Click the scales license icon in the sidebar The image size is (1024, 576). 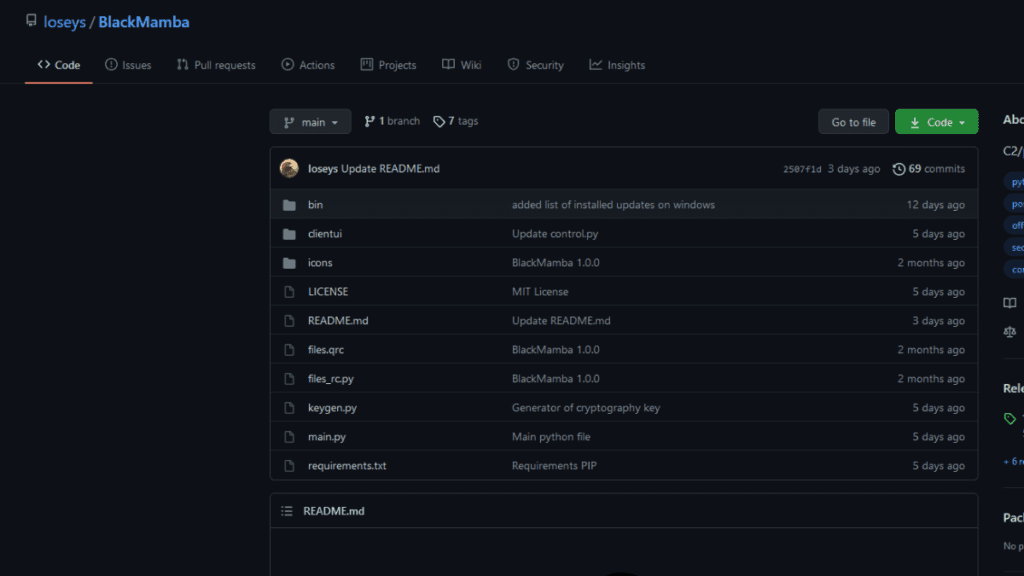click(x=1010, y=332)
